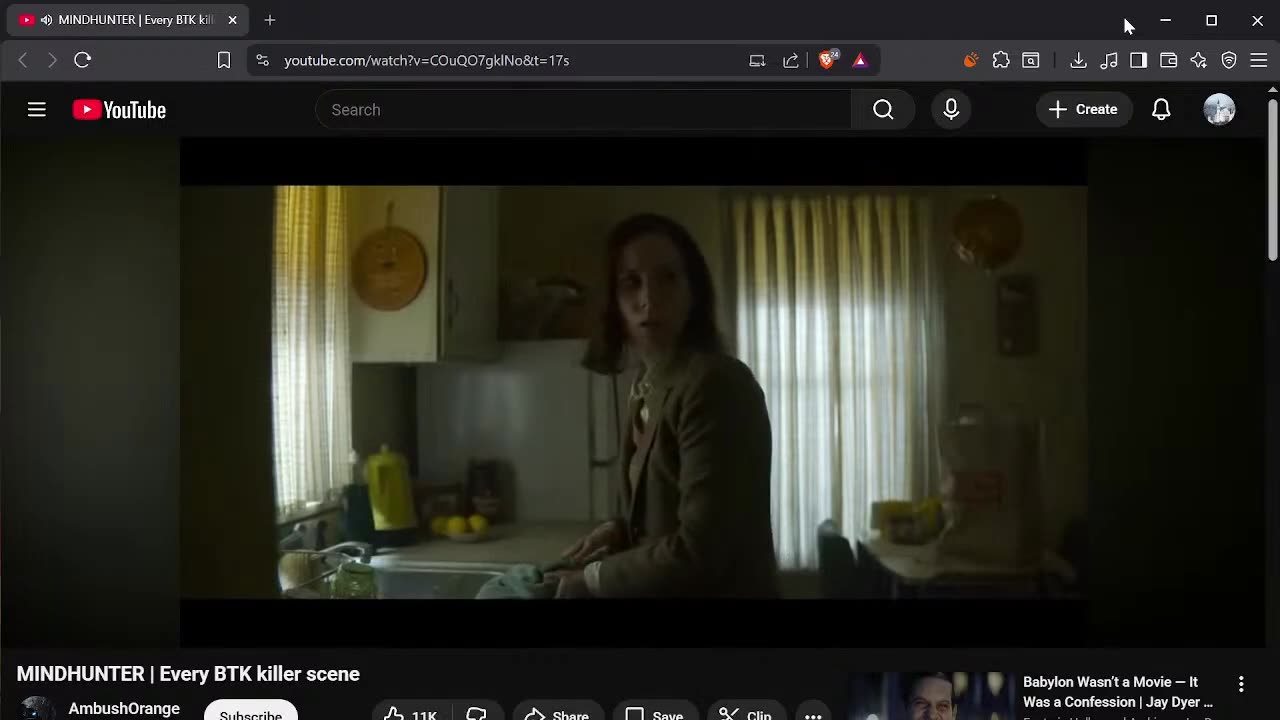Viewport: 1280px width, 720px height.
Task: Open the Downloads panel
Action: pos(1078,61)
